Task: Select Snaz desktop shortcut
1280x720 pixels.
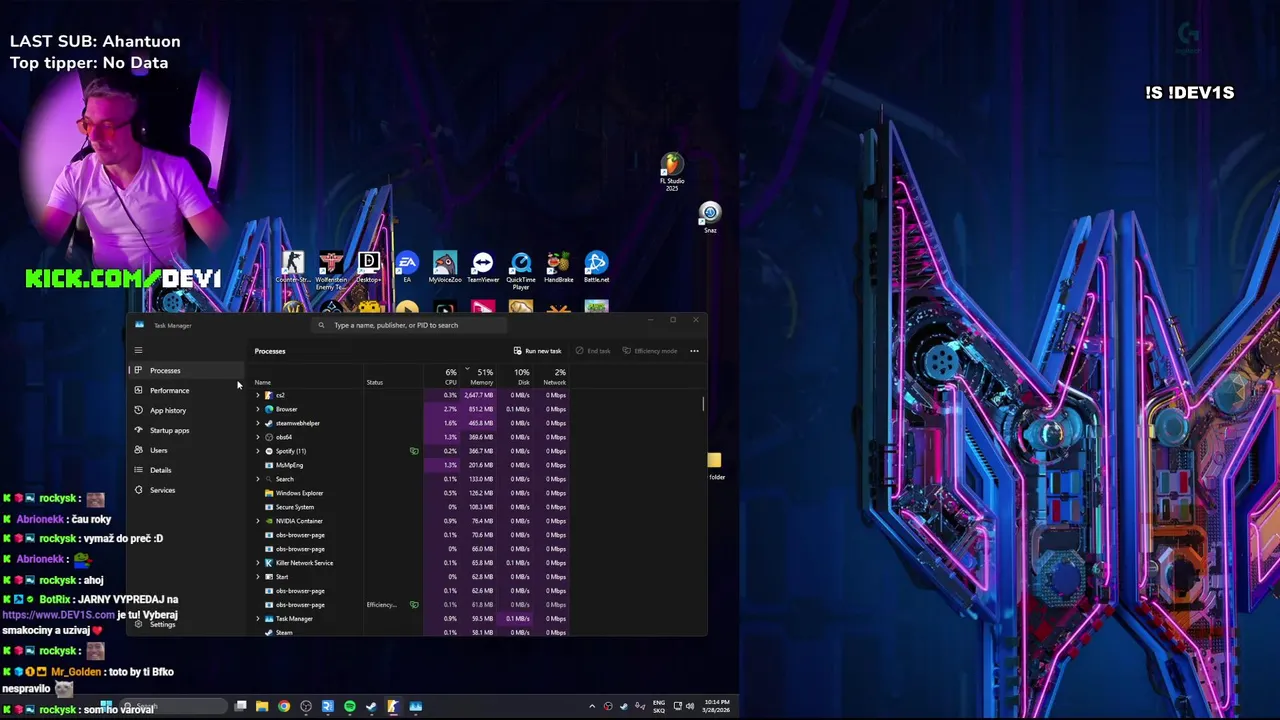Action: point(709,217)
